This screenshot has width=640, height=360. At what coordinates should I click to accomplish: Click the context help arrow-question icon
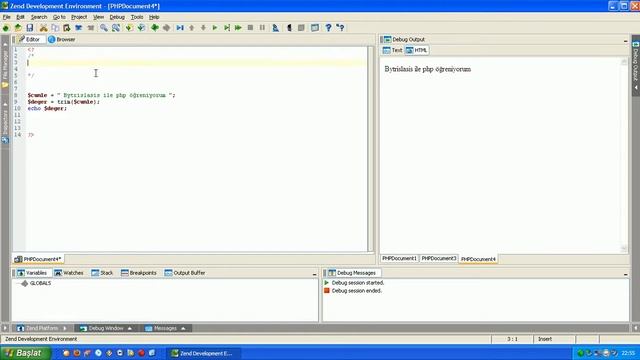340,28
